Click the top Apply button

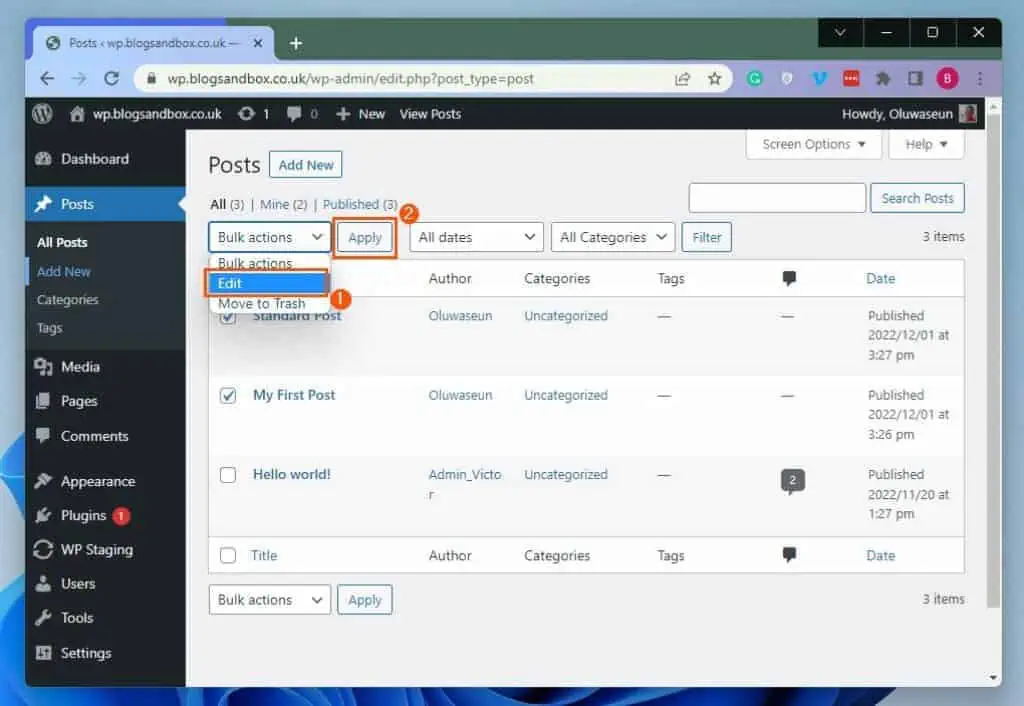click(364, 237)
